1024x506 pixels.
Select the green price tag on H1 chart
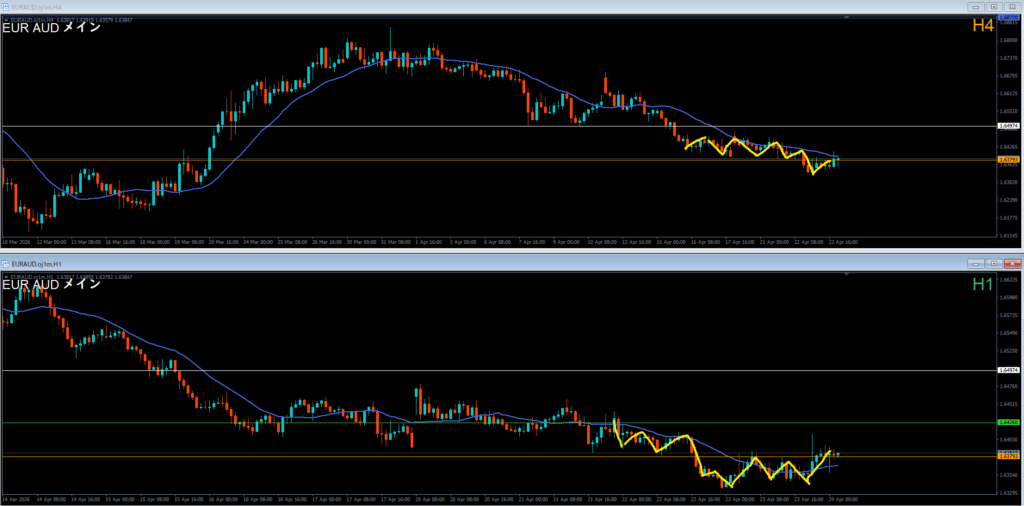pyautogui.click(x=1008, y=423)
